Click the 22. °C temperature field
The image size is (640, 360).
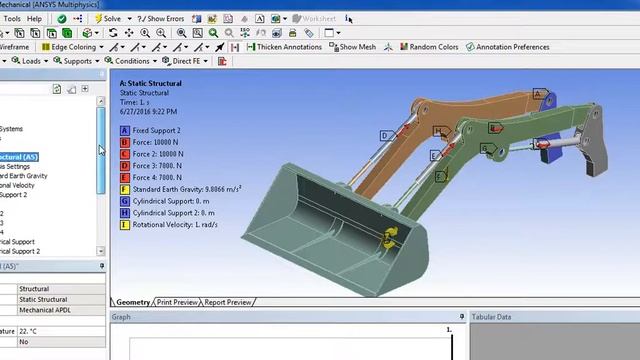[x=61, y=331]
